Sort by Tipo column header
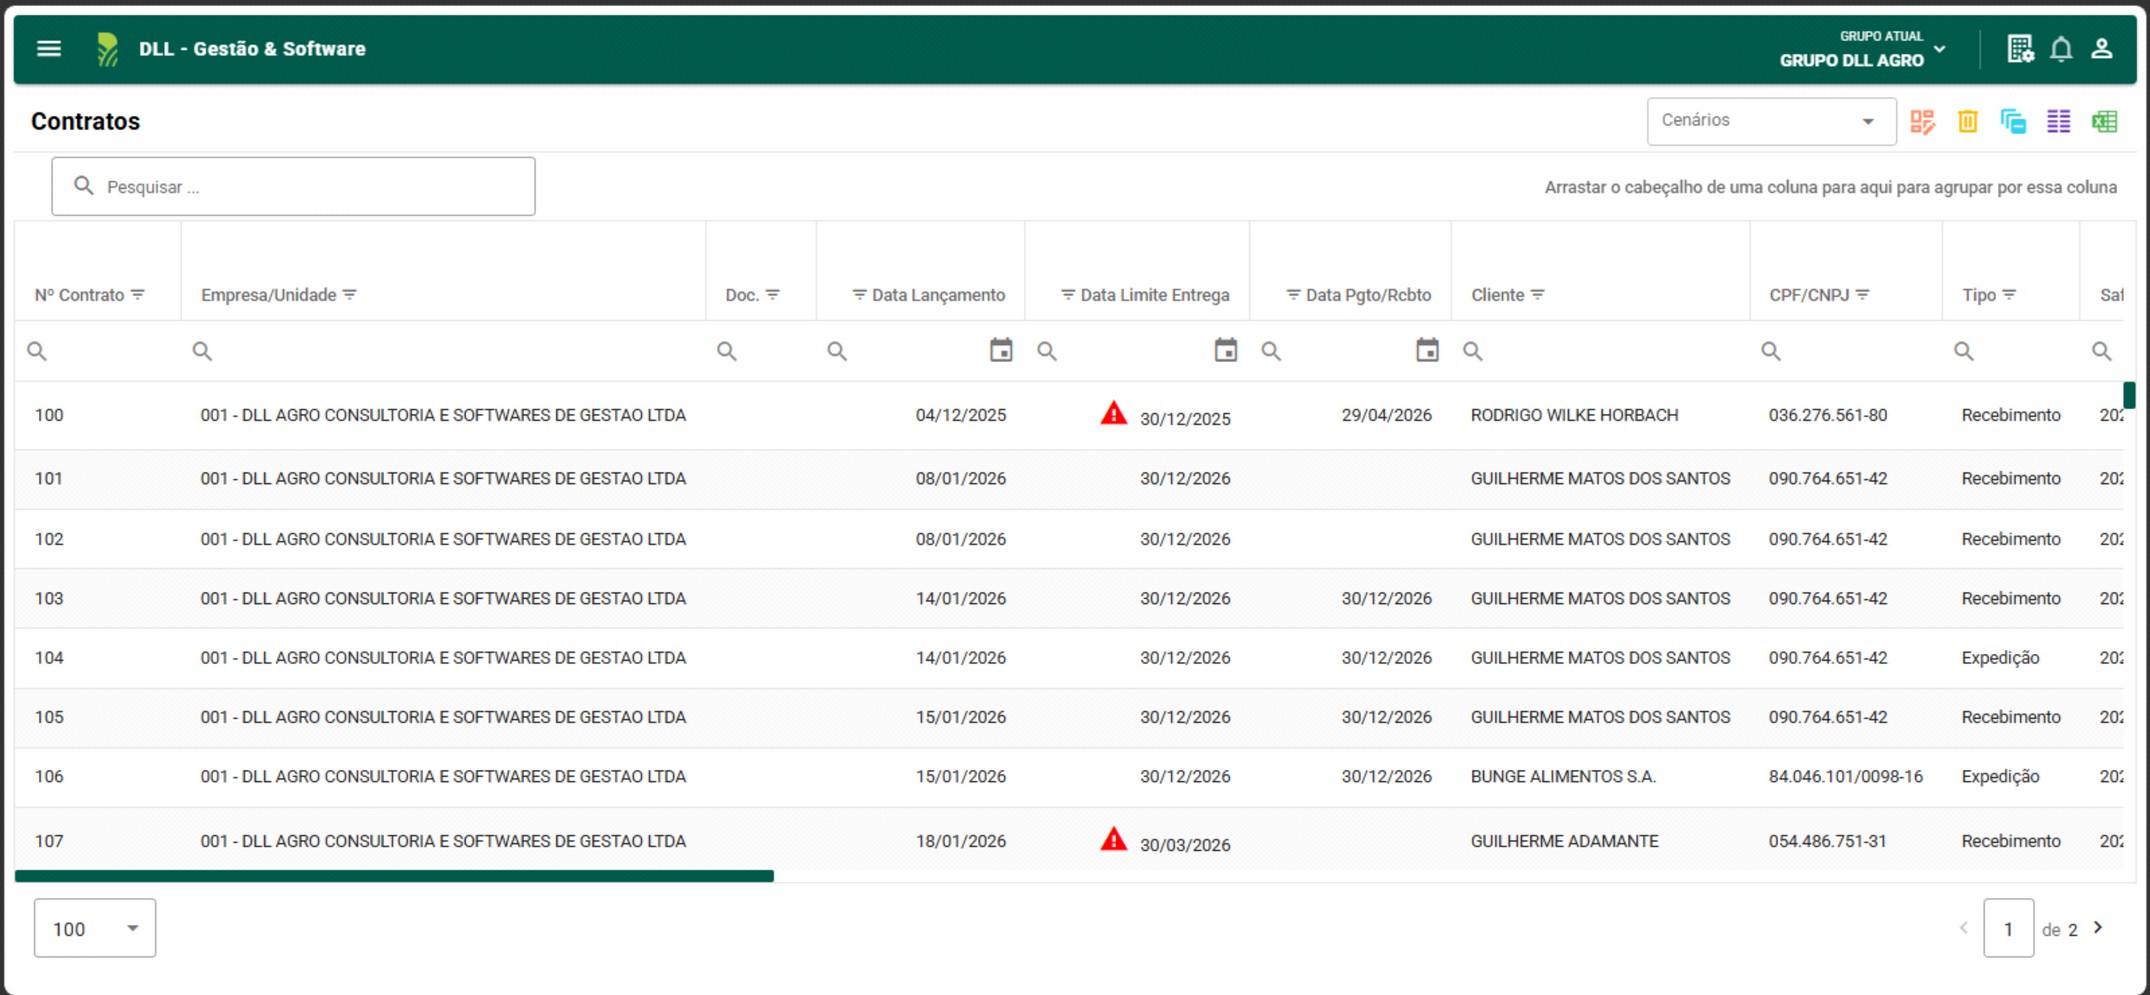2150x995 pixels. coord(1978,295)
